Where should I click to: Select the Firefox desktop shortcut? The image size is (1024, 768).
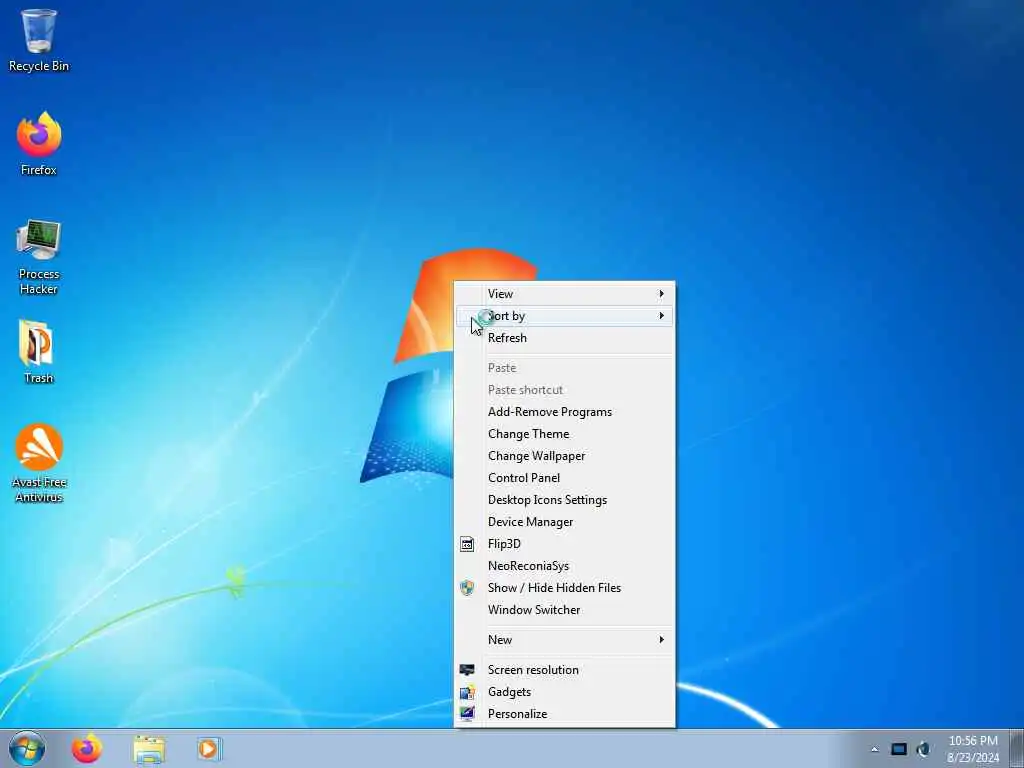[39, 144]
